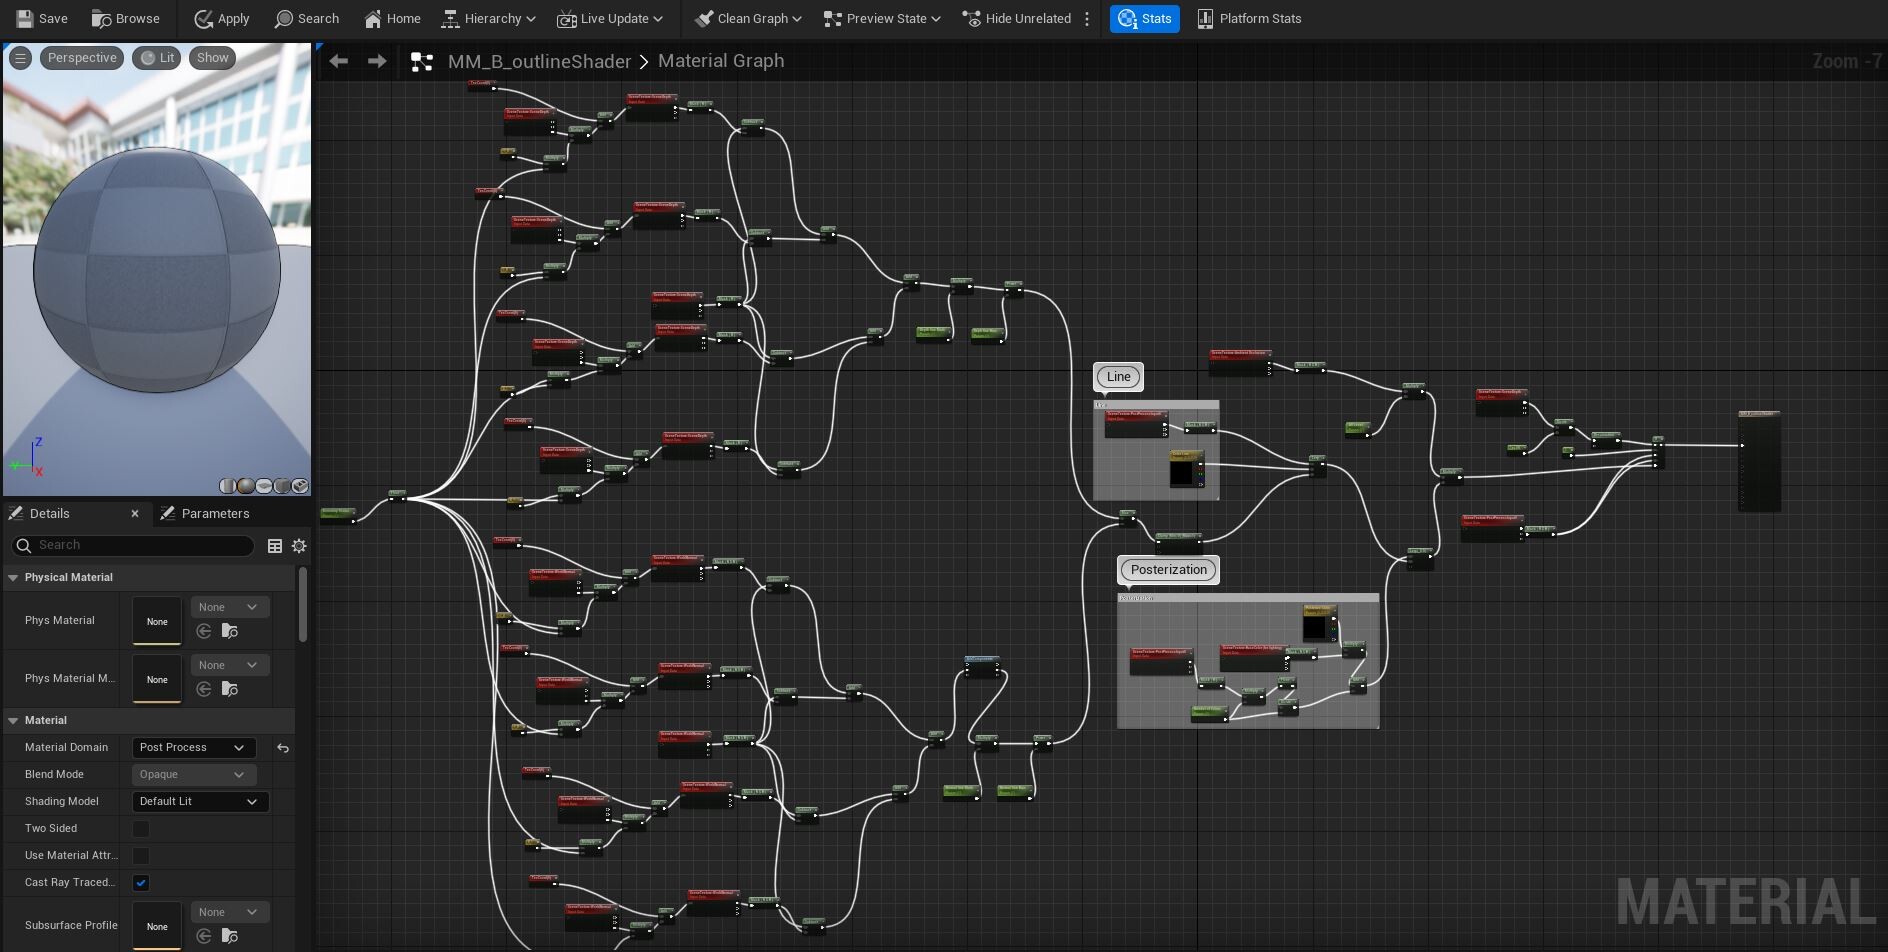Viewport: 1888px width, 952px height.
Task: Set preview mesh to sphere
Action: click(x=246, y=486)
